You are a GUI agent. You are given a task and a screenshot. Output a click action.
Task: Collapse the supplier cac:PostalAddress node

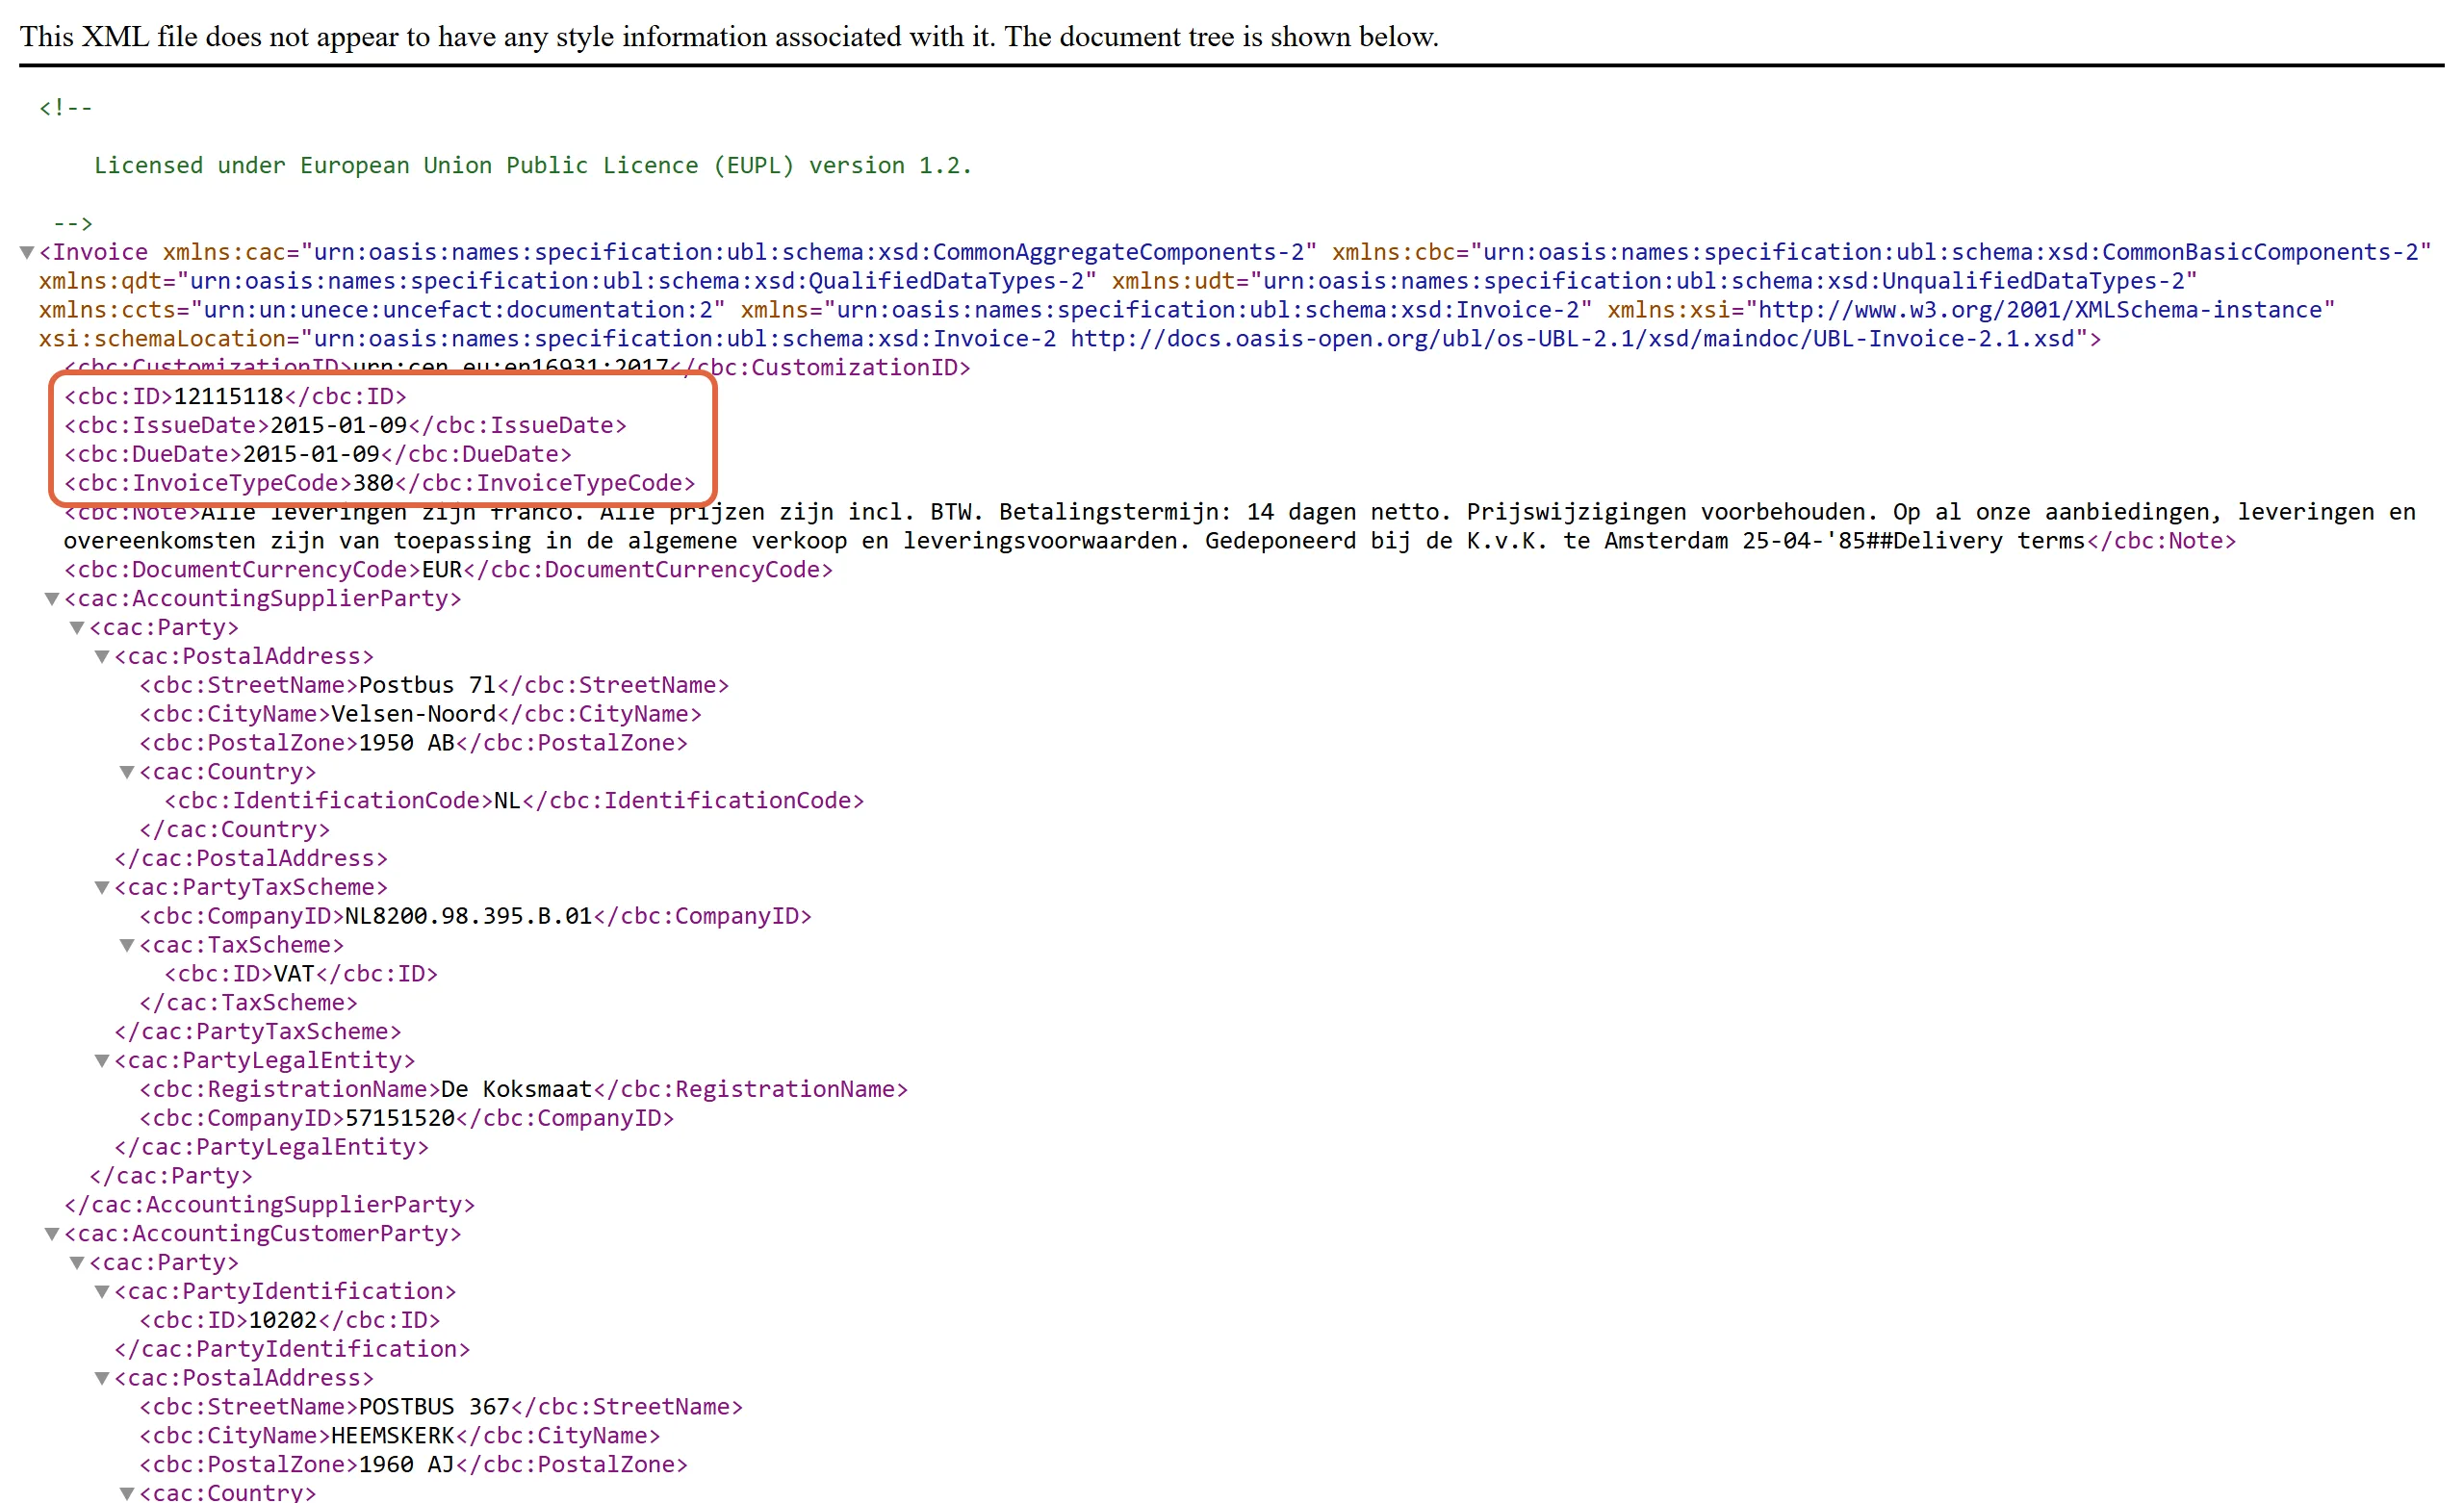[102, 657]
